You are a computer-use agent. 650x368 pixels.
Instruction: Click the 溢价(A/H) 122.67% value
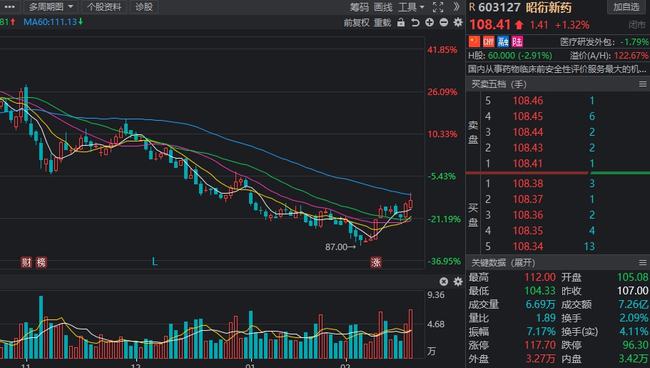[631, 56]
